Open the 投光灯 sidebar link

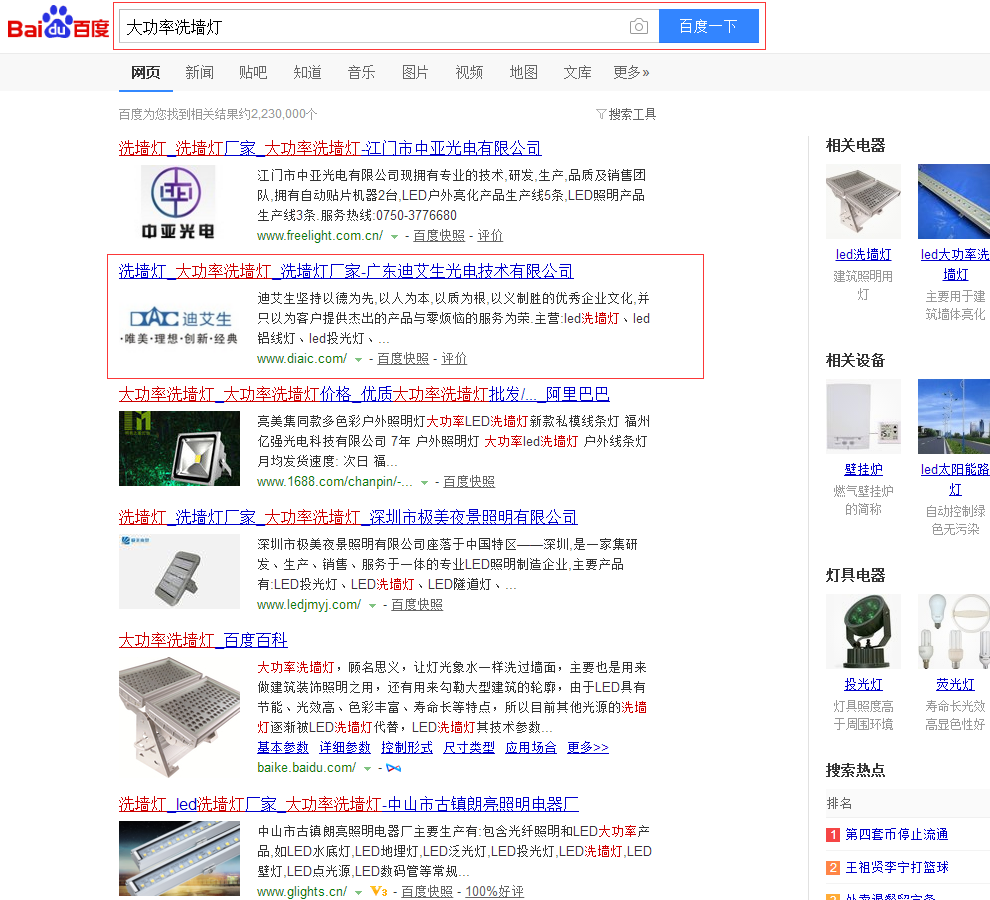(863, 685)
